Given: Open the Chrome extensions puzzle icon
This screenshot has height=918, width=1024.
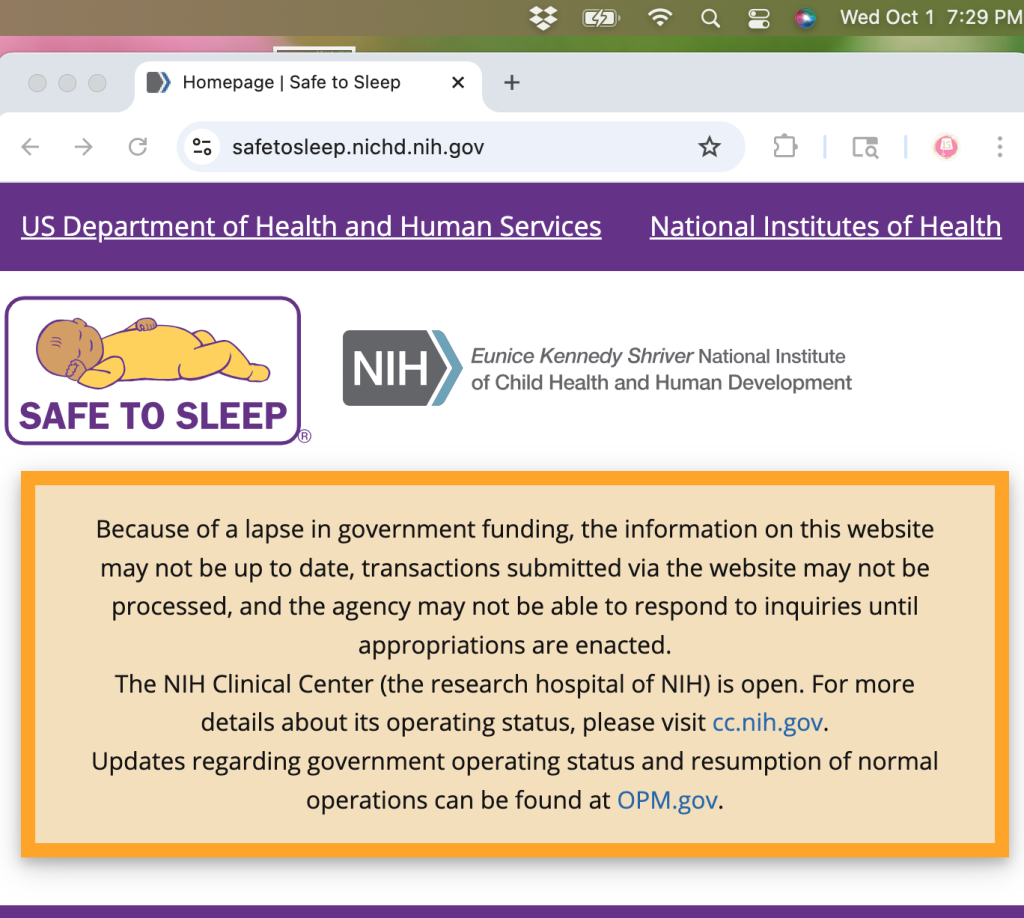Looking at the screenshot, I should coord(784,146).
